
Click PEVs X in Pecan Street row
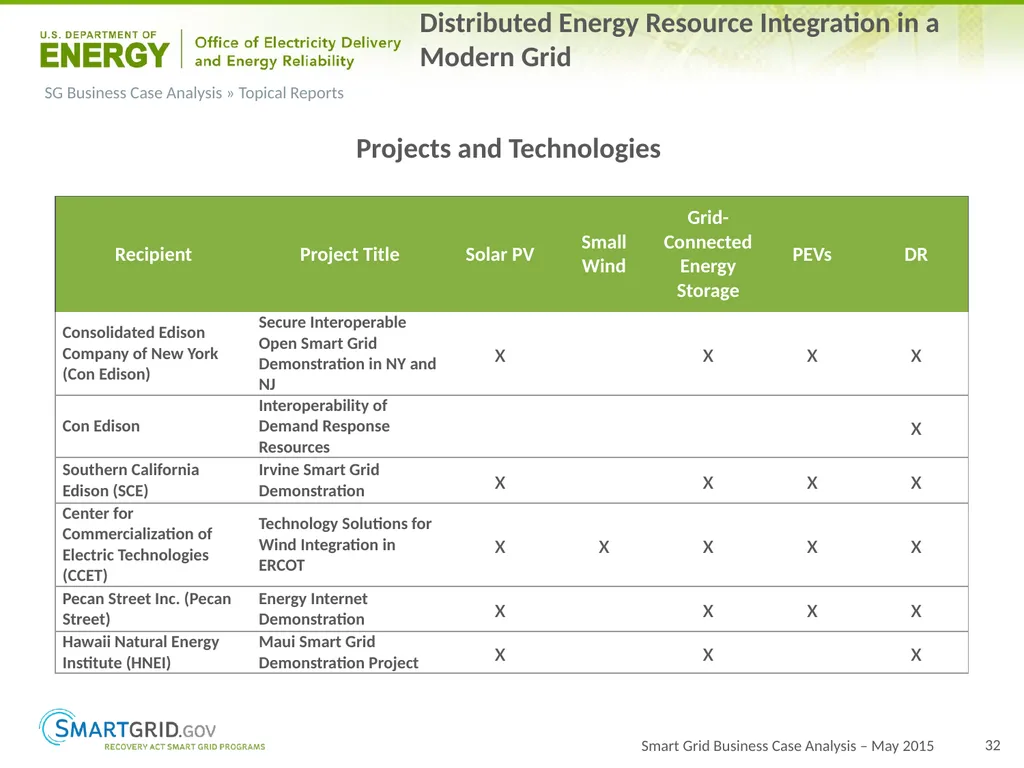click(x=812, y=611)
